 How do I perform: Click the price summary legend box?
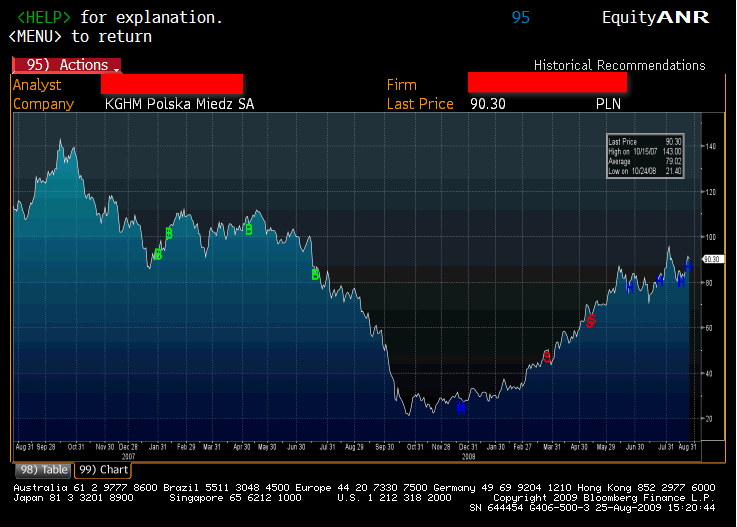(x=645, y=156)
